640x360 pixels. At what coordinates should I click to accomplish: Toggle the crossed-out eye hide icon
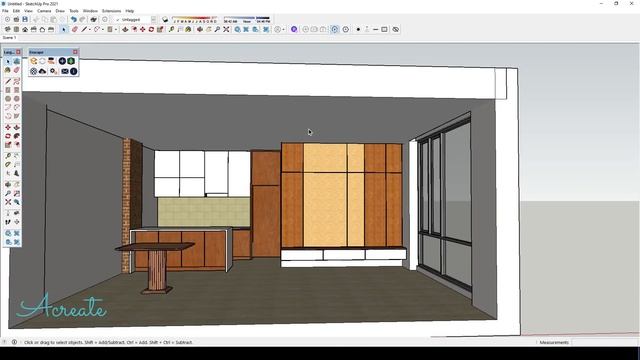click(396, 29)
